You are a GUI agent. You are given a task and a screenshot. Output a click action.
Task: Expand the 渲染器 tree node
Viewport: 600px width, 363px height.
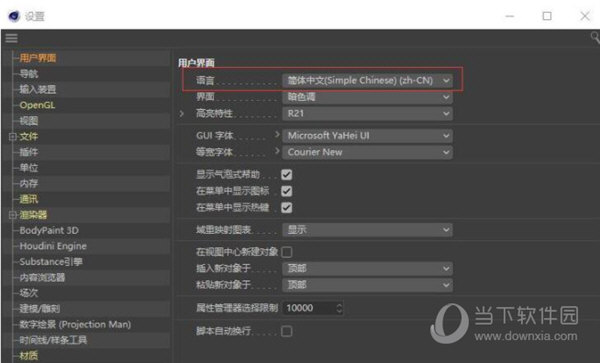13,215
